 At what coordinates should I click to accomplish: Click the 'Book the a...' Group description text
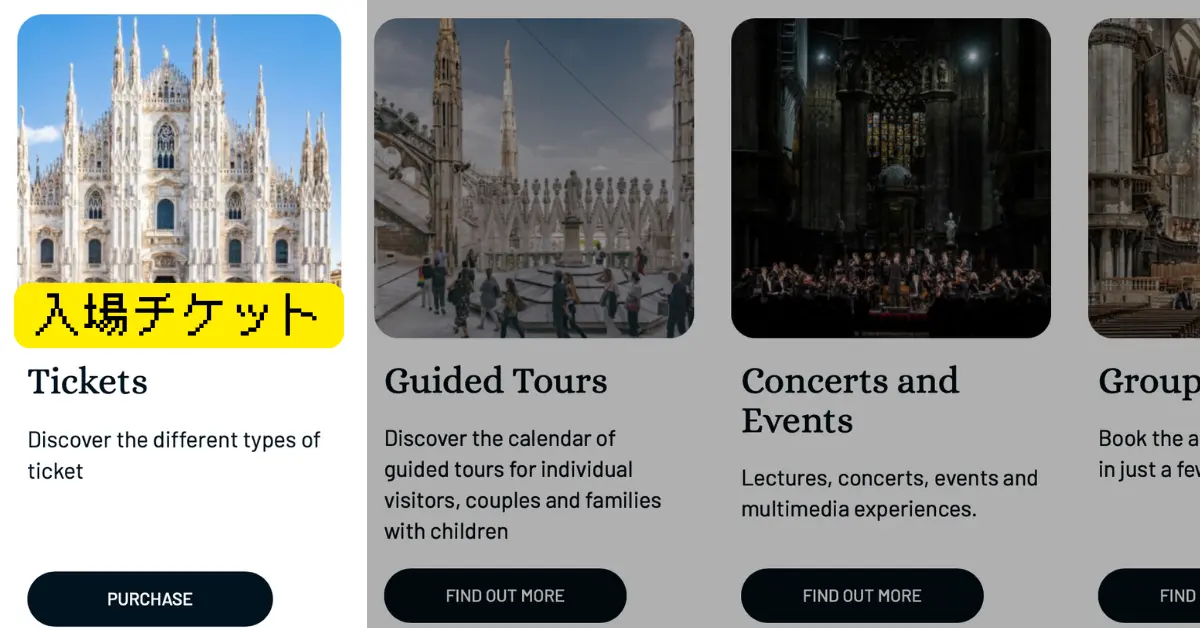pos(1149,453)
